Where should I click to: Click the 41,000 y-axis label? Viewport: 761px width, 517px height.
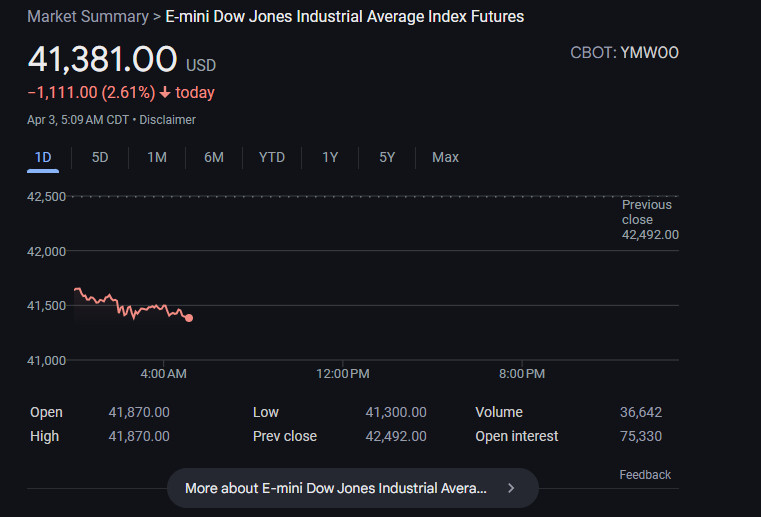pyautogui.click(x=47, y=361)
